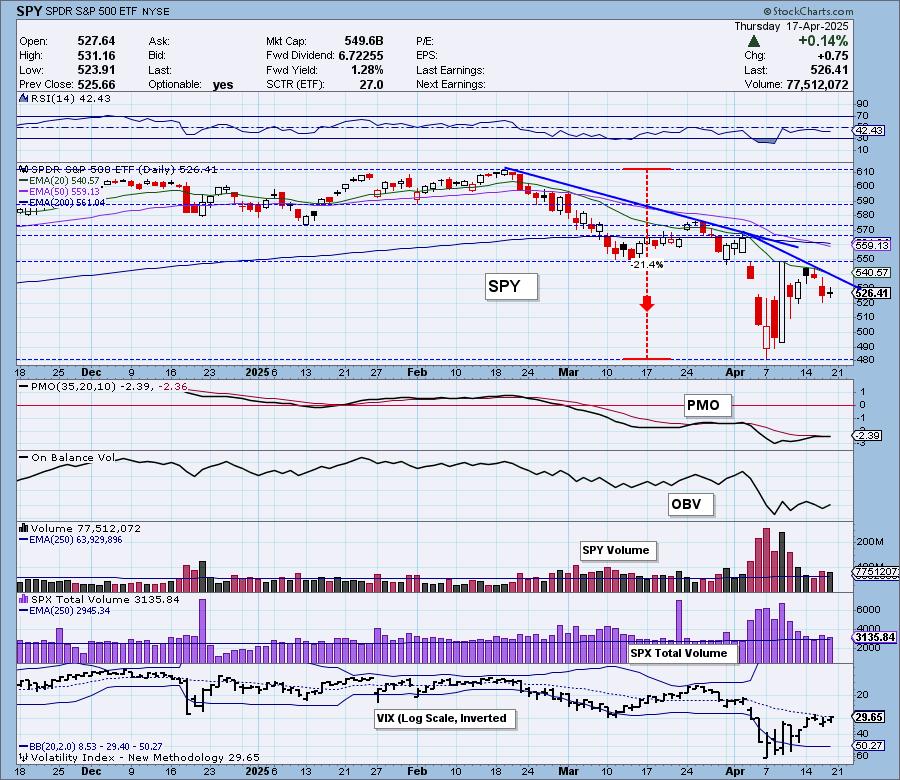Image resolution: width=900 pixels, height=780 pixels.
Task: Click the green up-triangle beside +0.14%
Action: [754, 41]
